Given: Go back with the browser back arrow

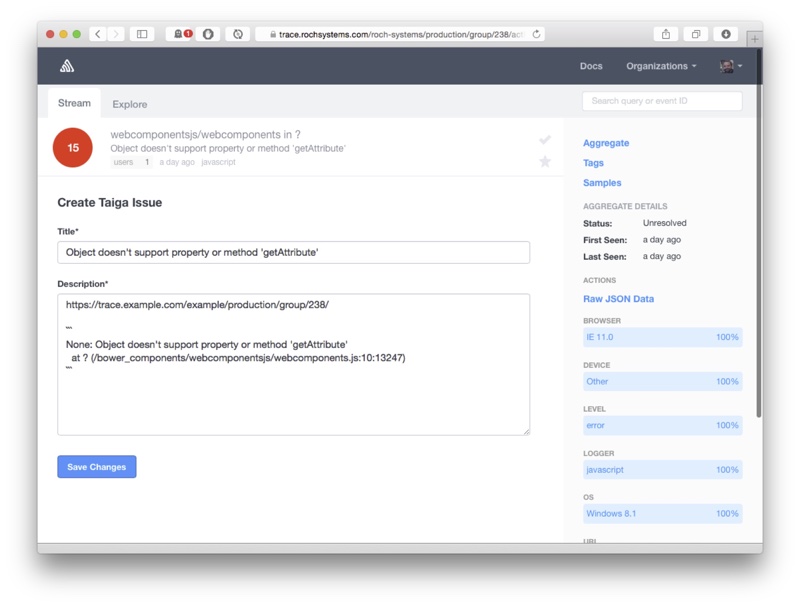Looking at the screenshot, I should pos(98,34).
